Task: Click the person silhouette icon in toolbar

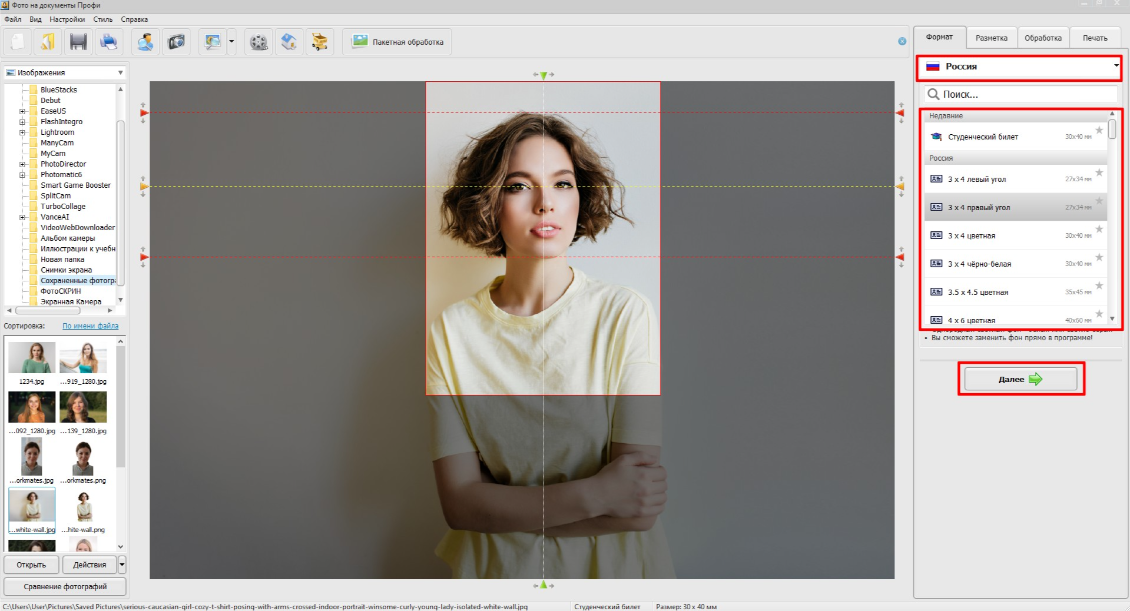Action: [x=146, y=42]
